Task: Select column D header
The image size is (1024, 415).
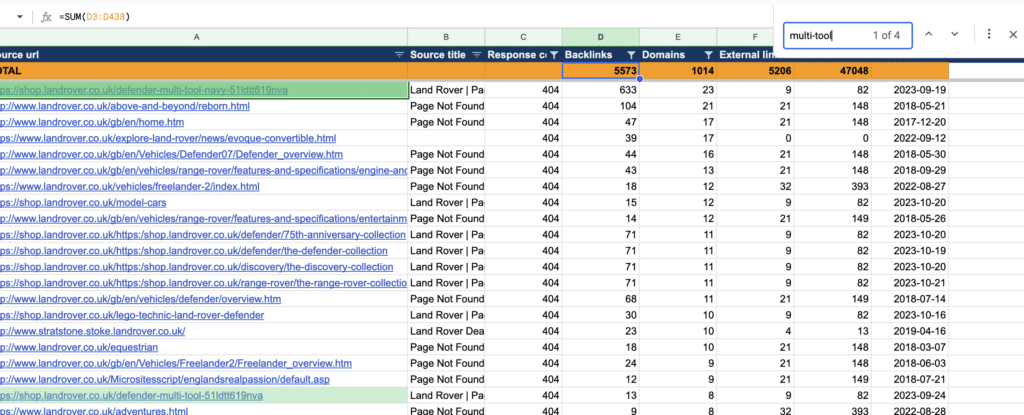Action: (x=600, y=38)
